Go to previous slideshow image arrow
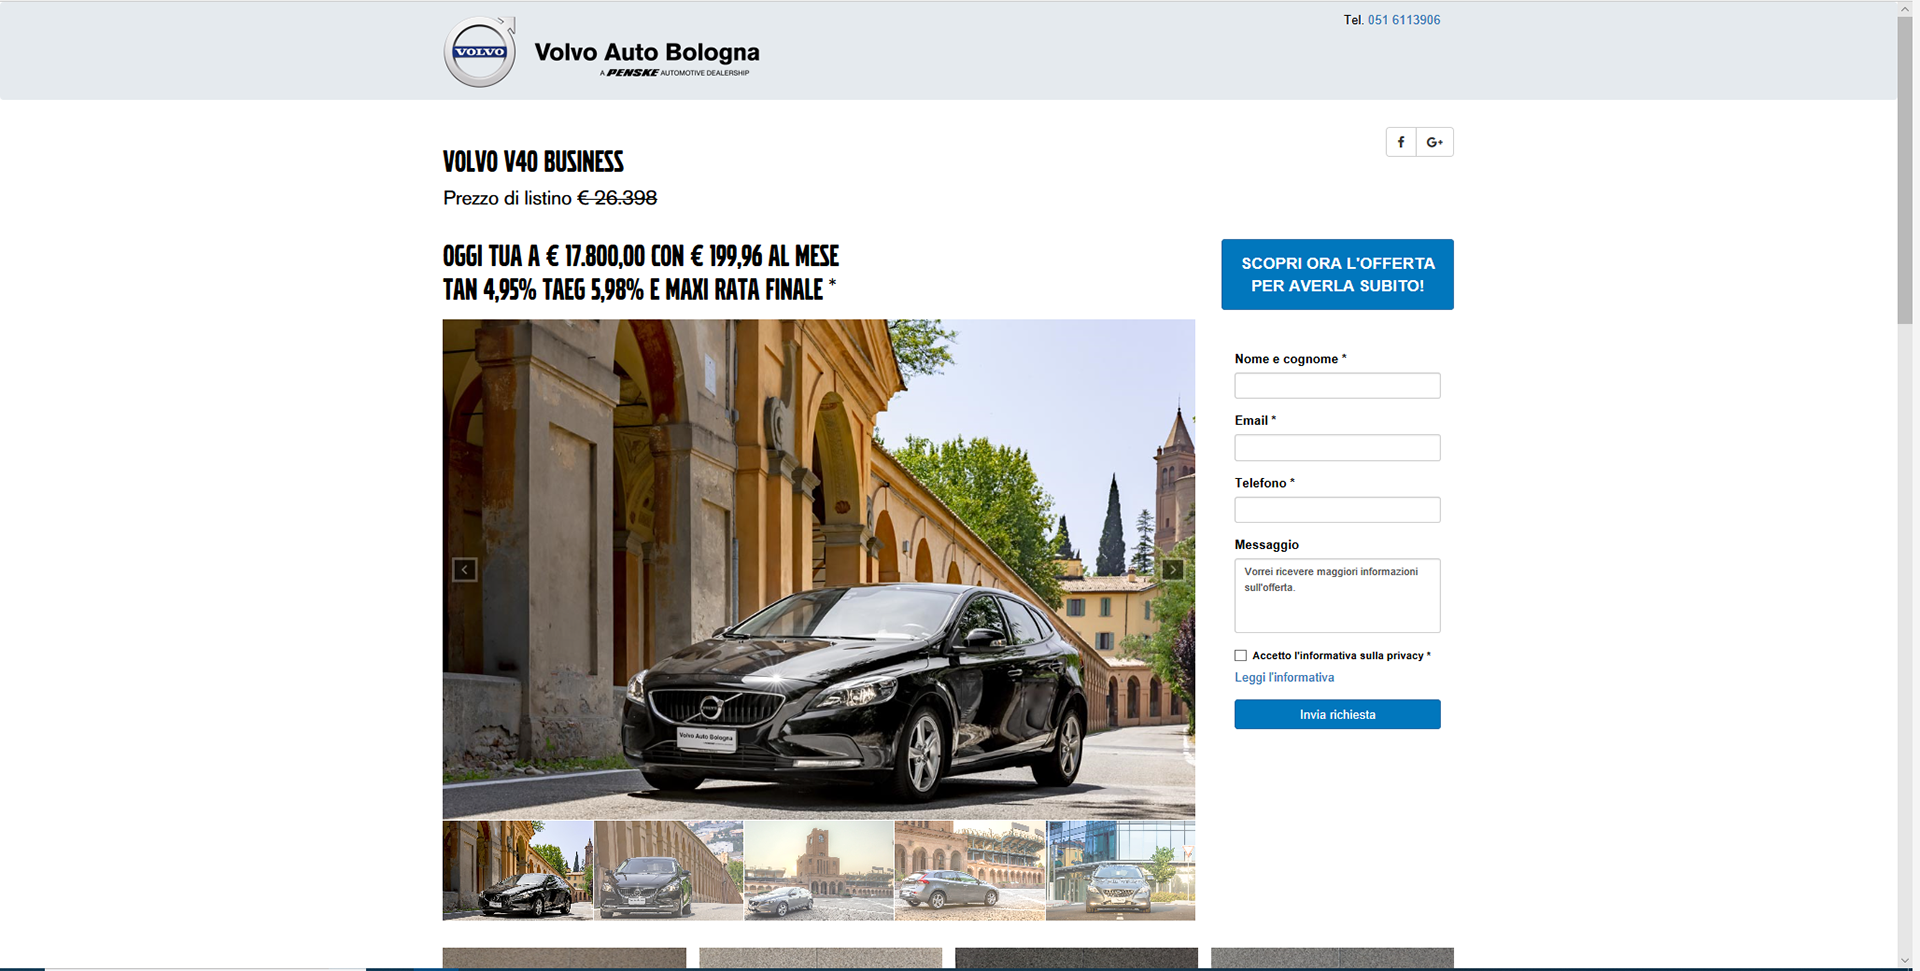 click(x=464, y=570)
